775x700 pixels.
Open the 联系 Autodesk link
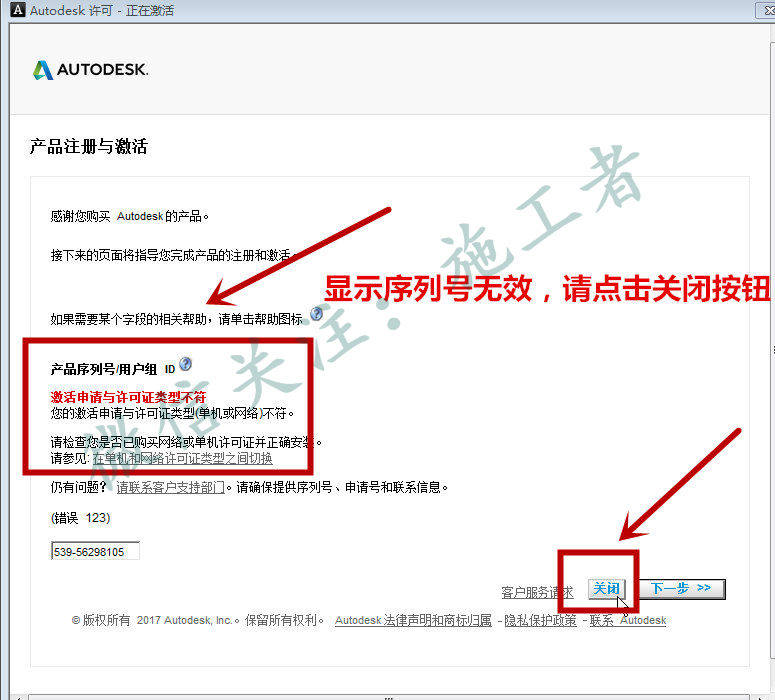pyautogui.click(x=628, y=620)
